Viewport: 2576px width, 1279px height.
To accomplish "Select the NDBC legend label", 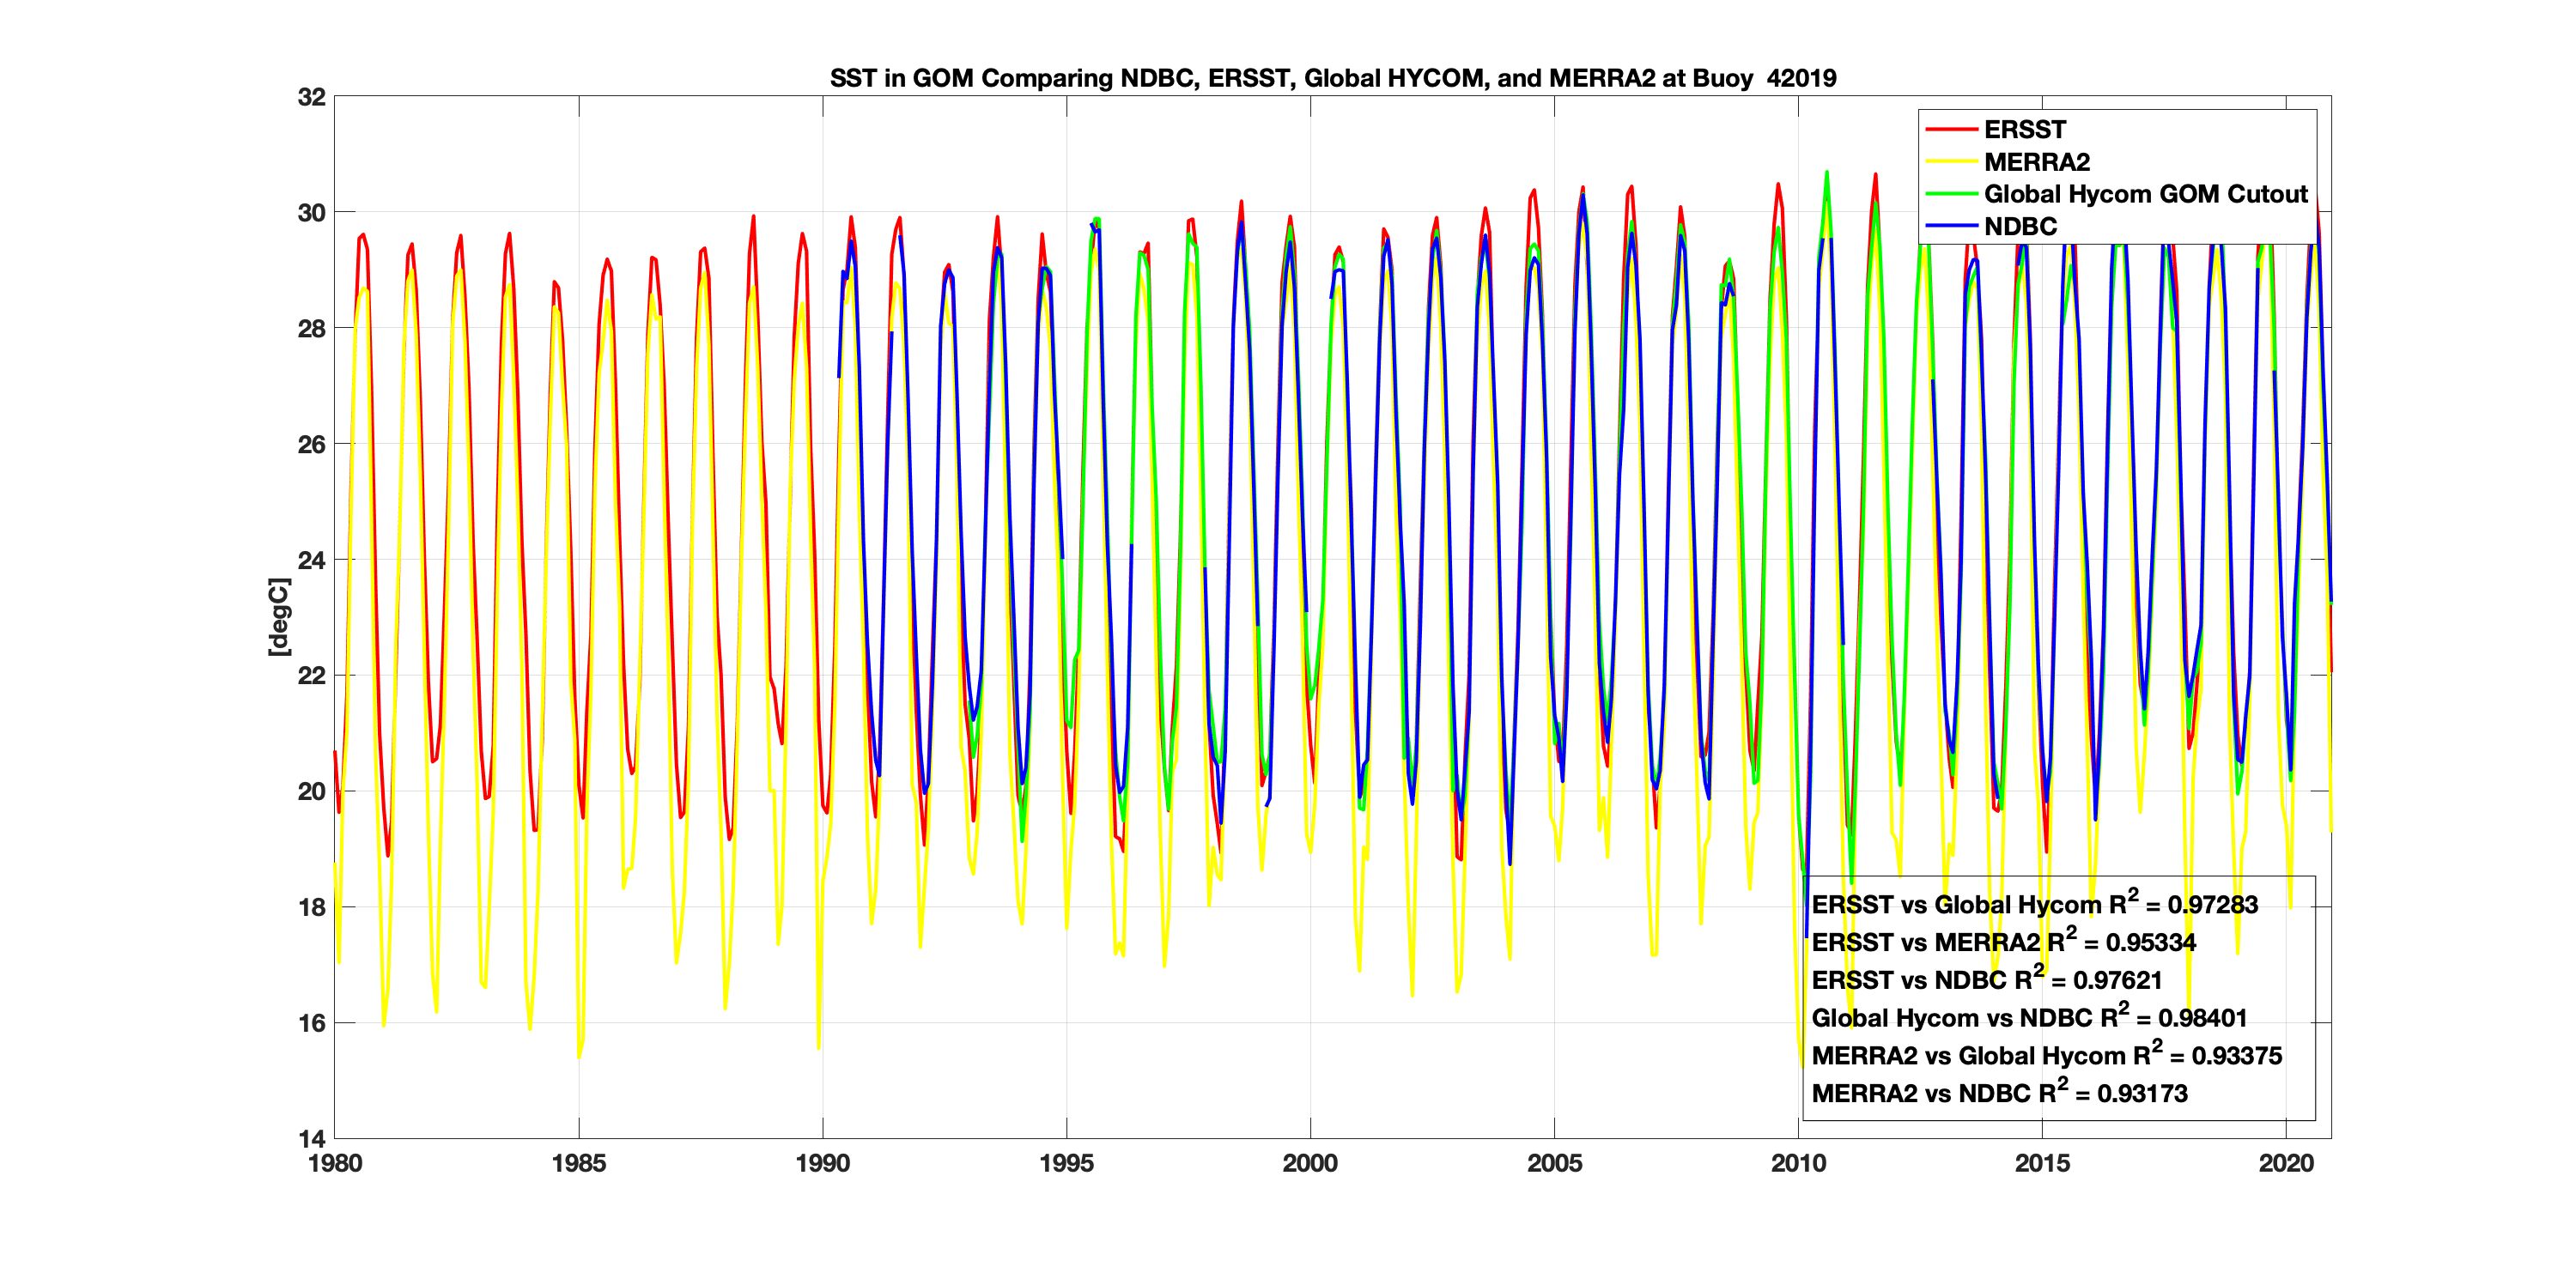I will tap(2020, 226).
